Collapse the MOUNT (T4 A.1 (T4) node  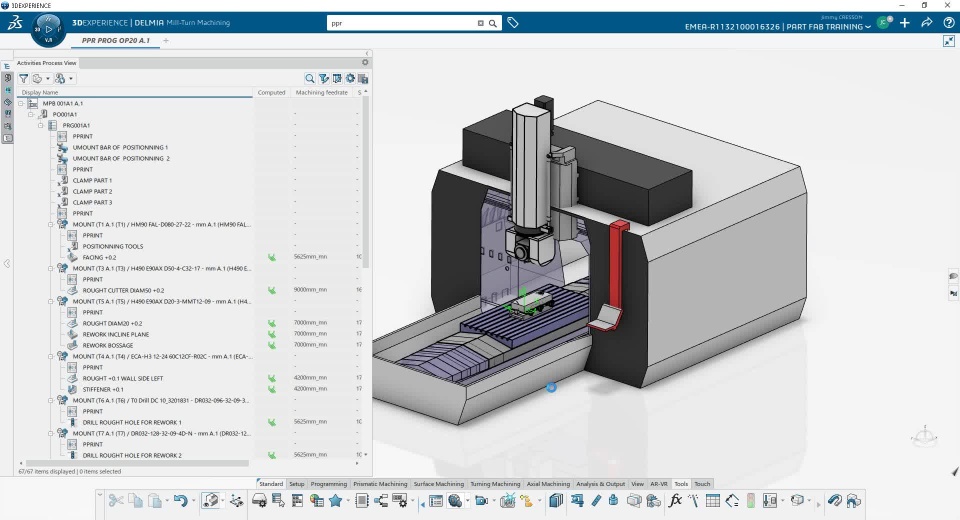click(51, 356)
